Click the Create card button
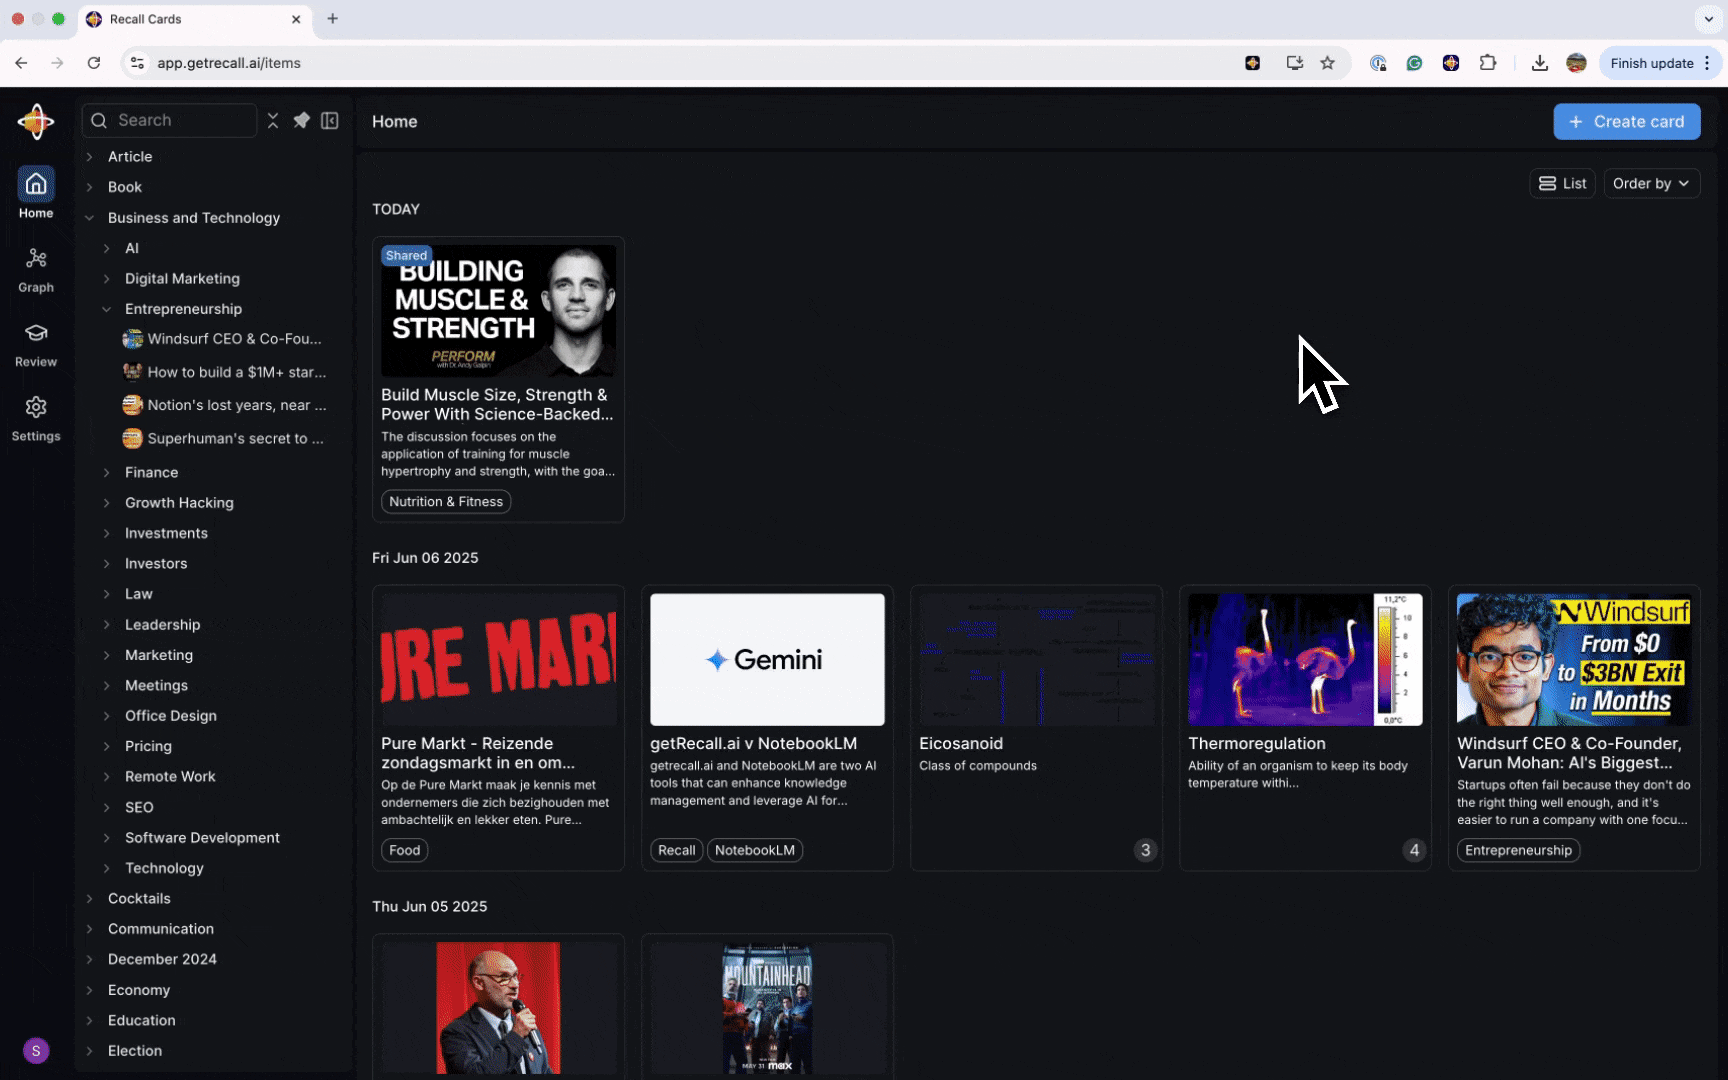This screenshot has height=1080, width=1728. (x=1626, y=122)
